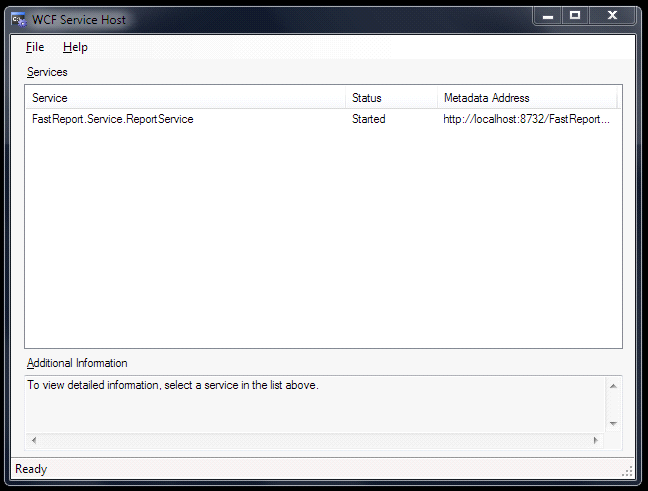Click the empty area of the Services list

click(323, 238)
